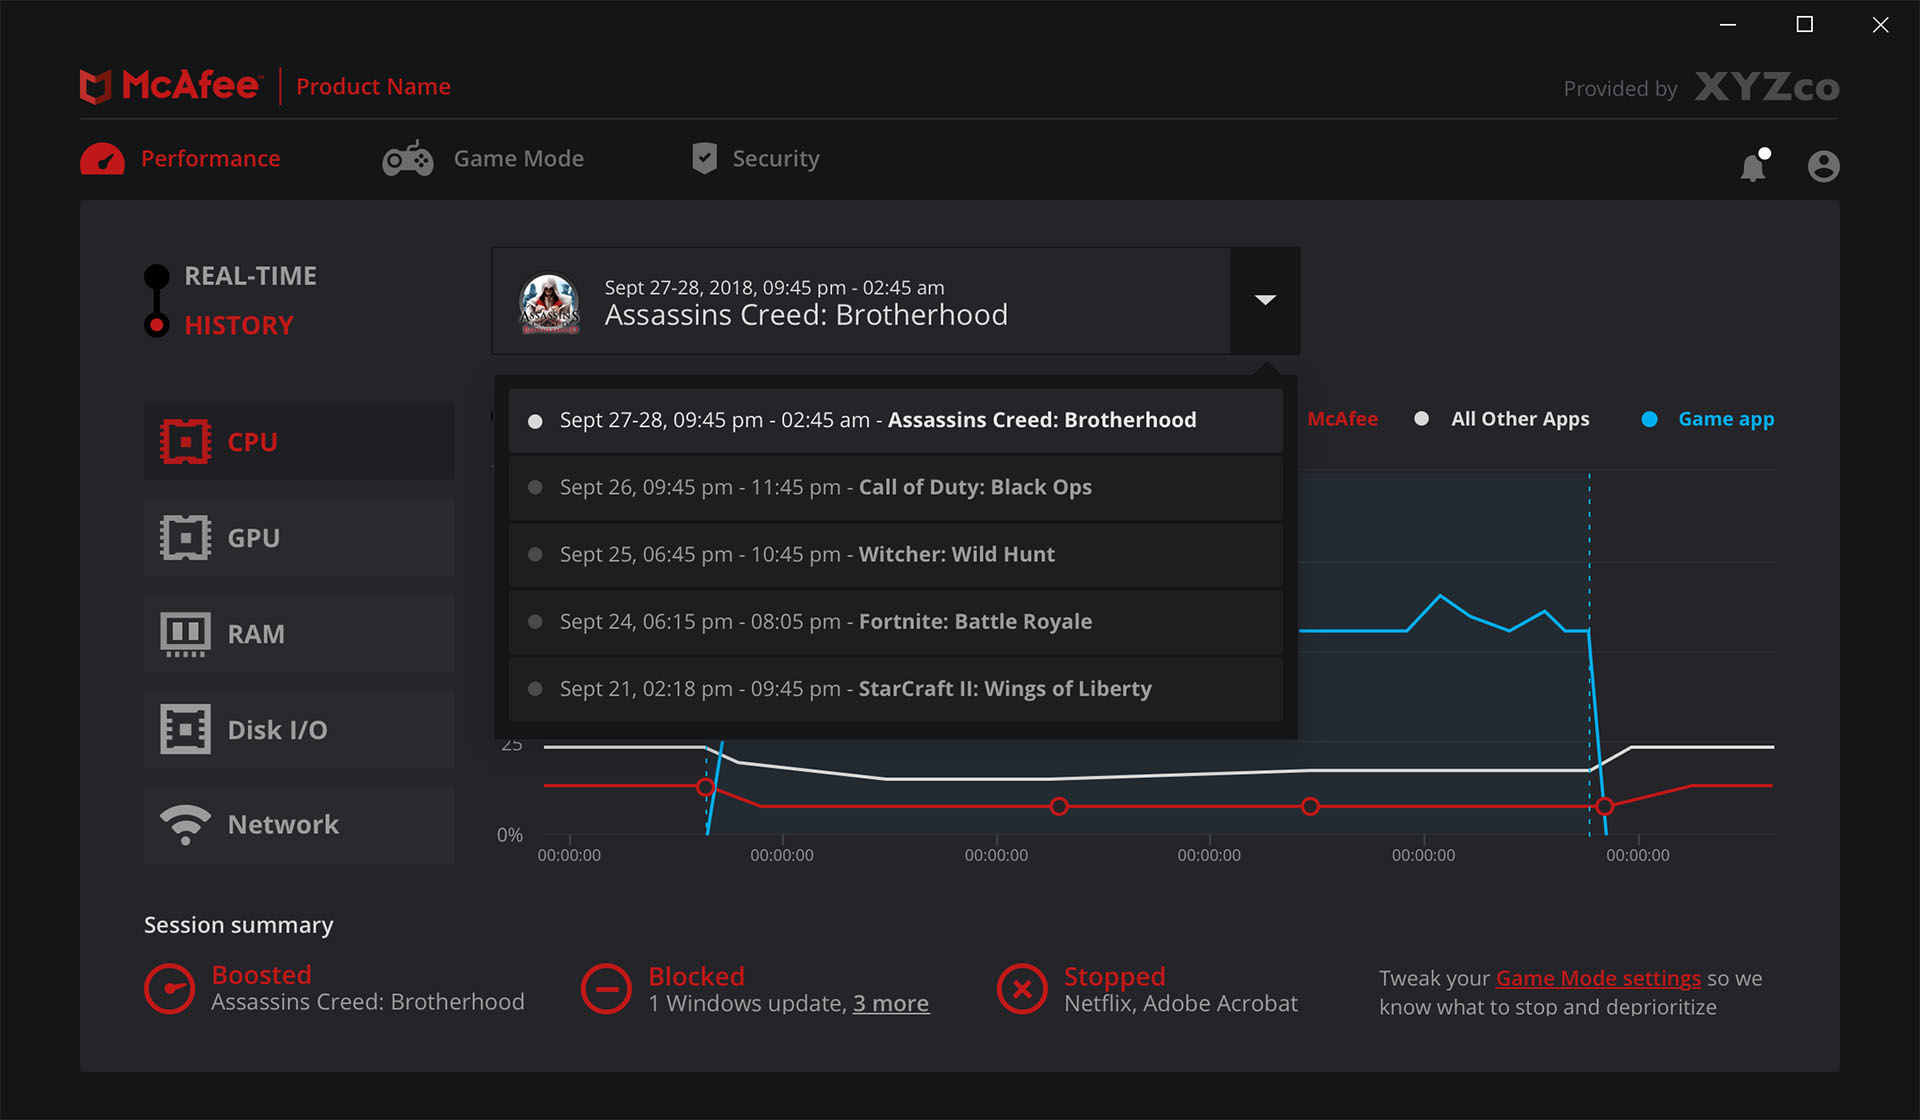This screenshot has height=1120, width=1920.
Task: Select the GPU metric tab
Action: click(299, 537)
